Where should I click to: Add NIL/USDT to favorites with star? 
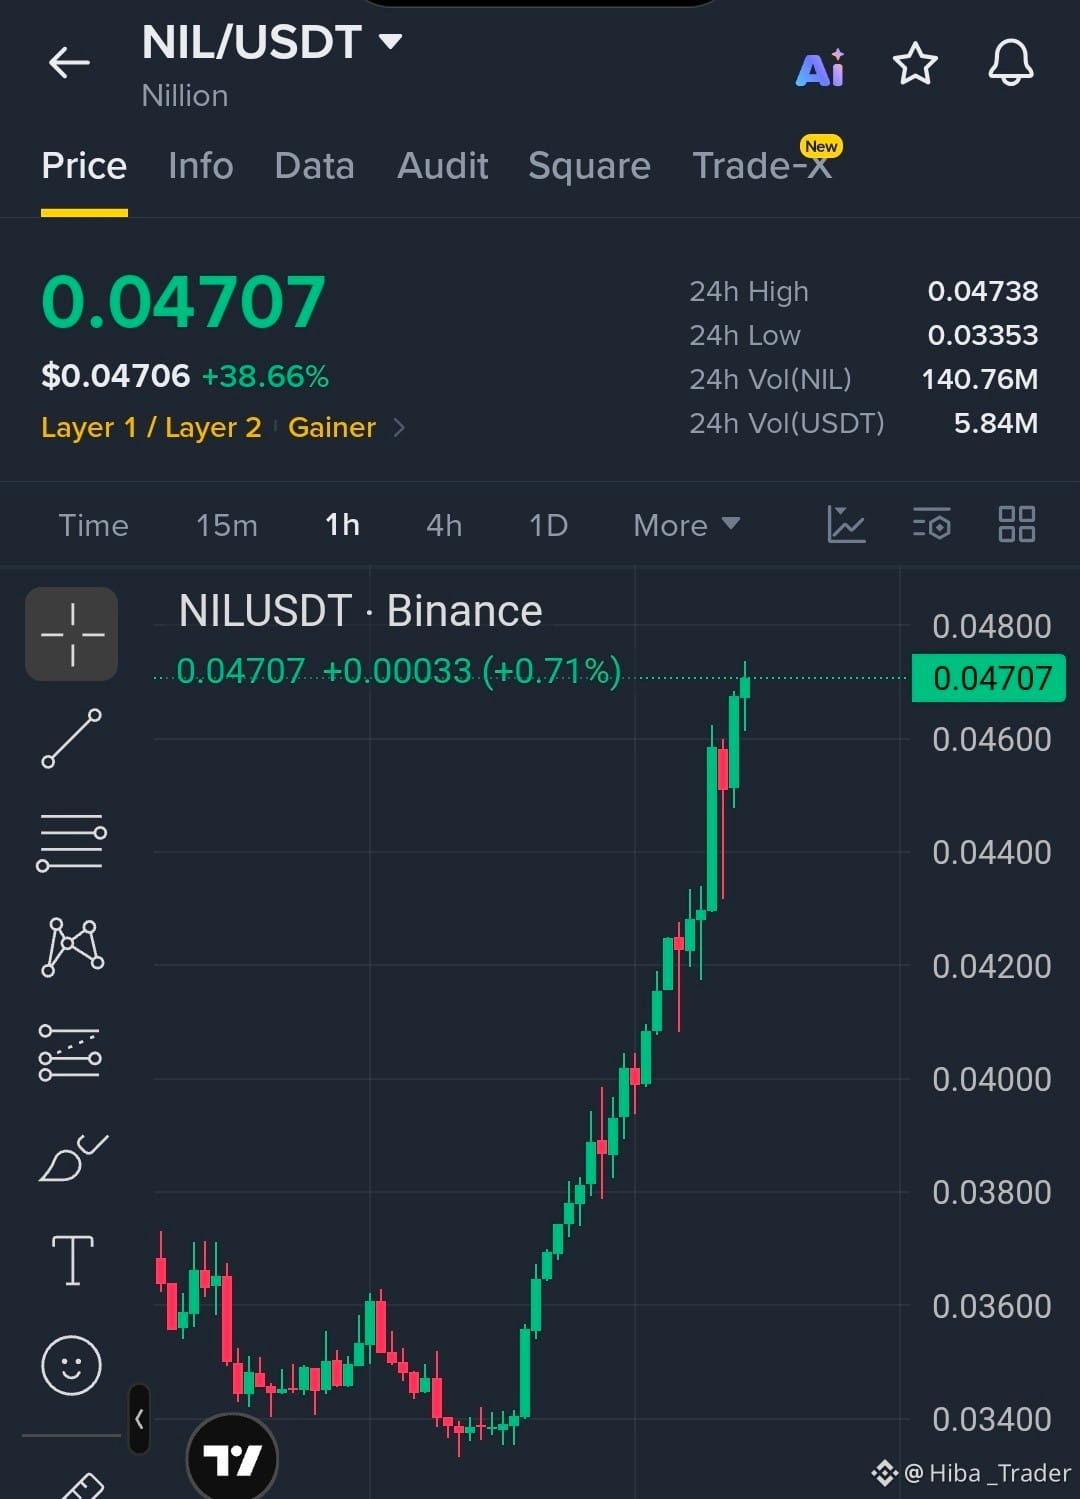click(914, 64)
